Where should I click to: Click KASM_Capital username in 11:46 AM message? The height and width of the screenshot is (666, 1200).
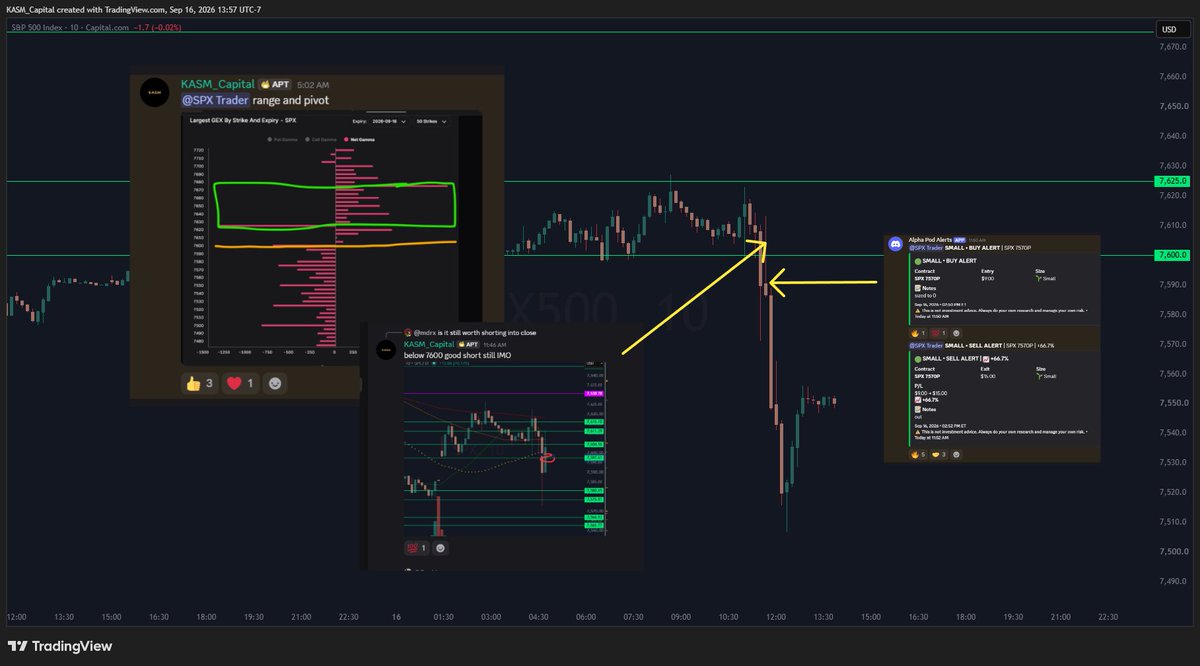431,343
